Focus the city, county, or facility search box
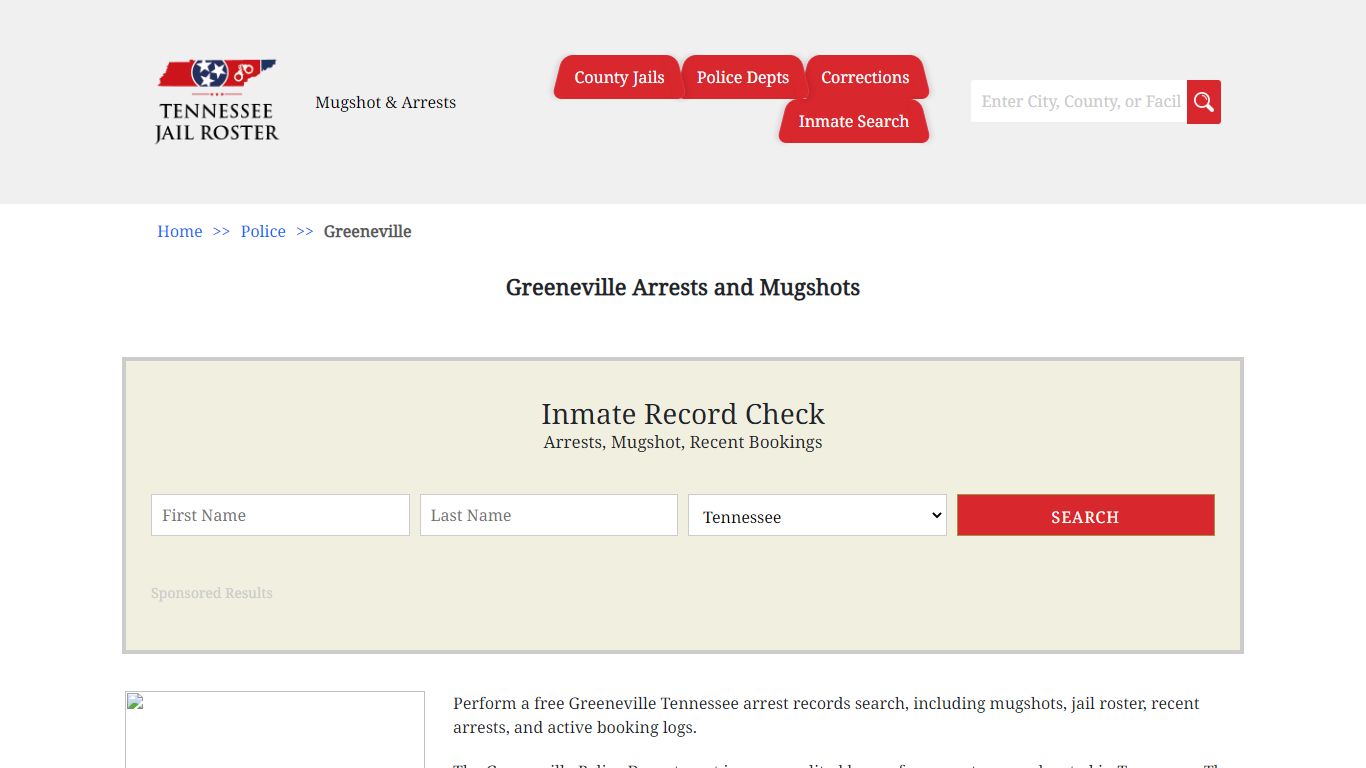This screenshot has height=768, width=1366. [x=1079, y=102]
